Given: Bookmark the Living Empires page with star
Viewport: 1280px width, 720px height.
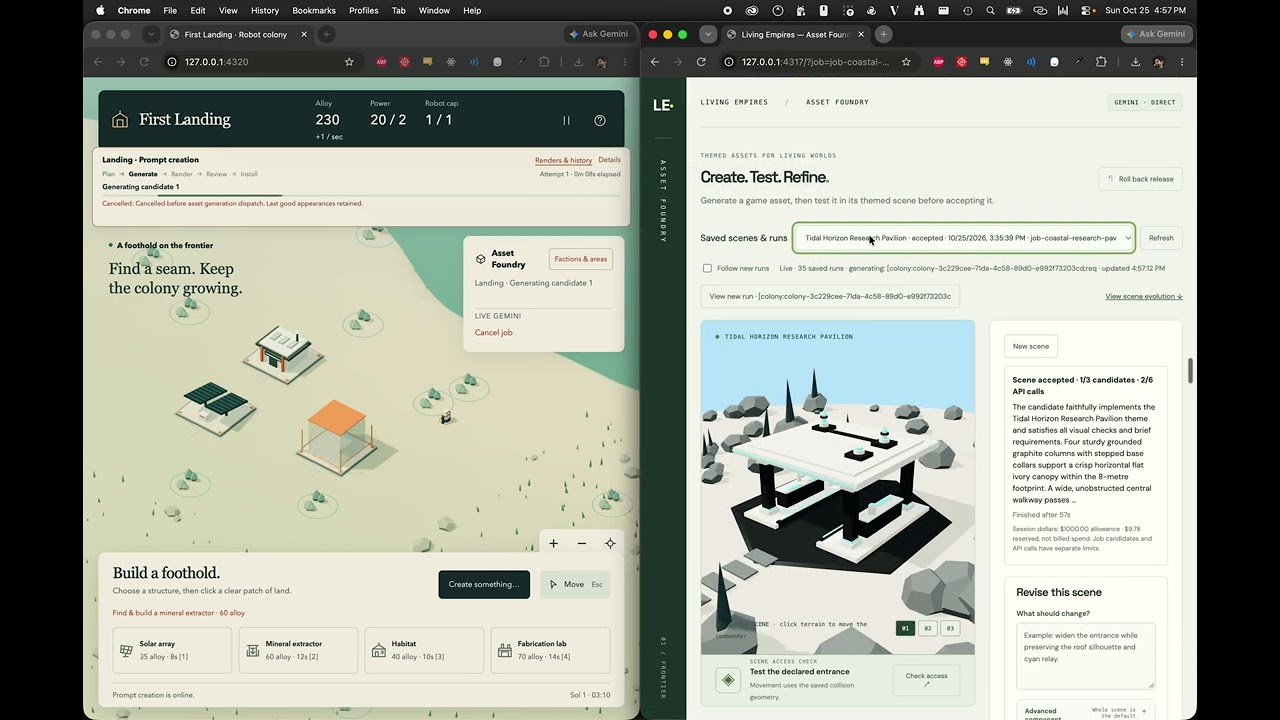Looking at the screenshot, I should [x=906, y=62].
